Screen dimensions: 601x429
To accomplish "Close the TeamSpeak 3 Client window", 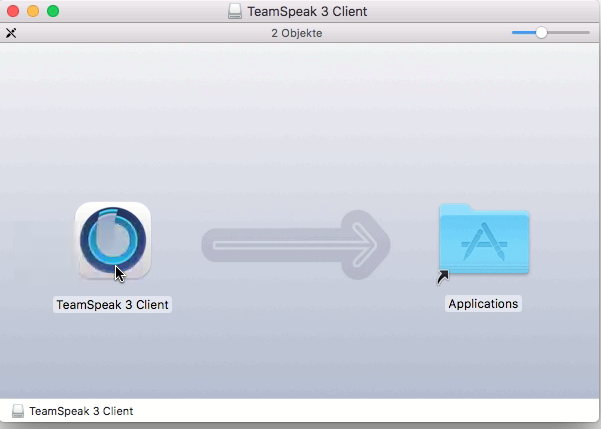I will (x=13, y=12).
